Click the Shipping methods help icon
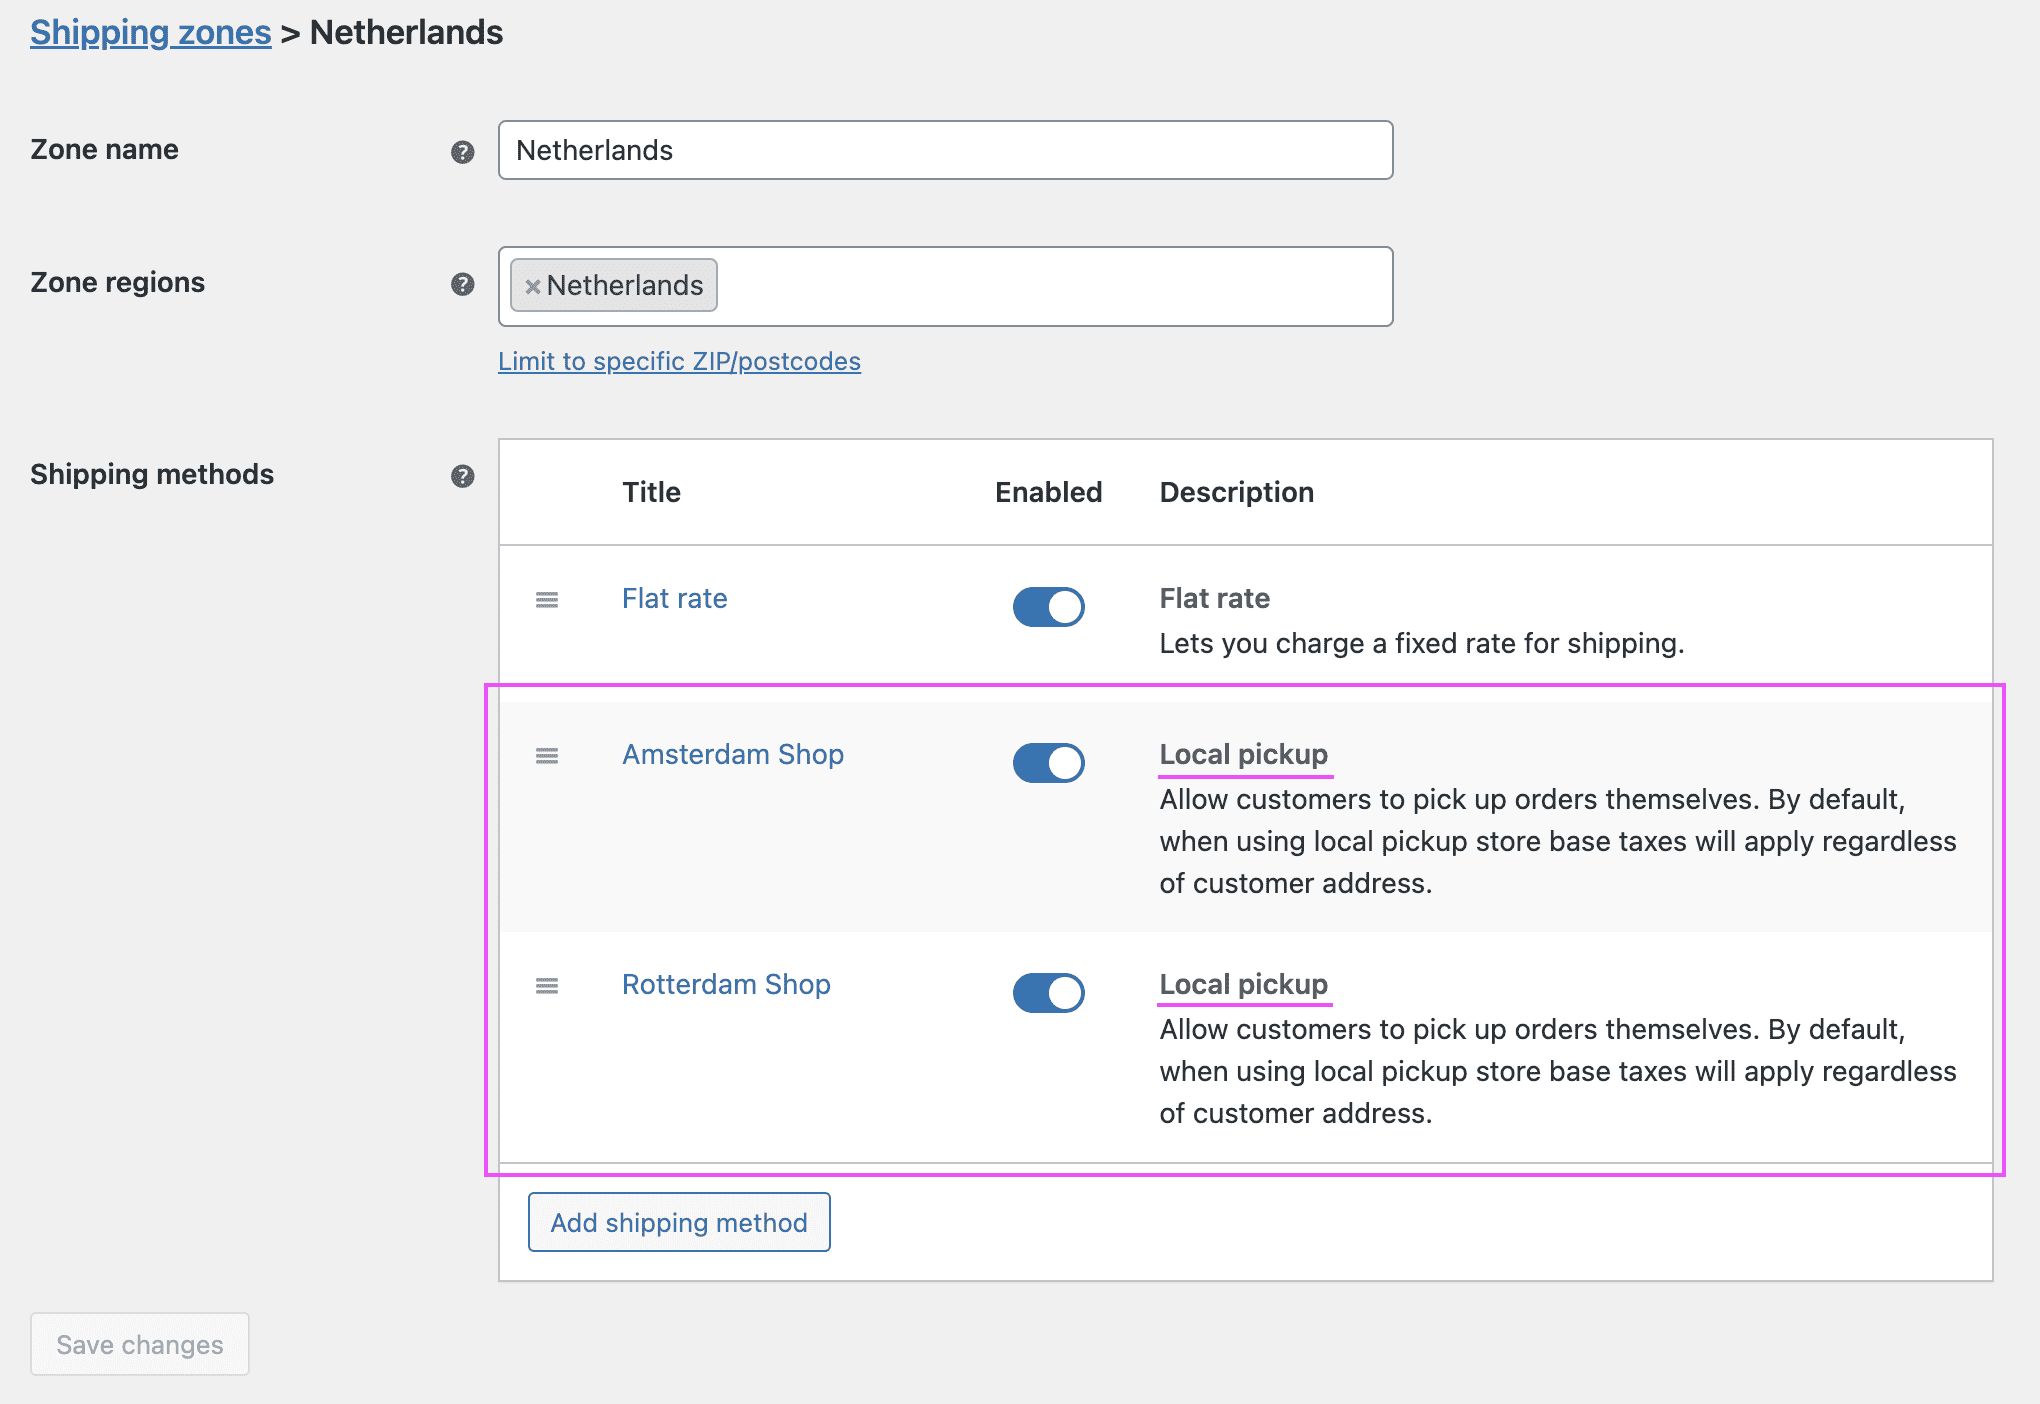 coord(463,477)
